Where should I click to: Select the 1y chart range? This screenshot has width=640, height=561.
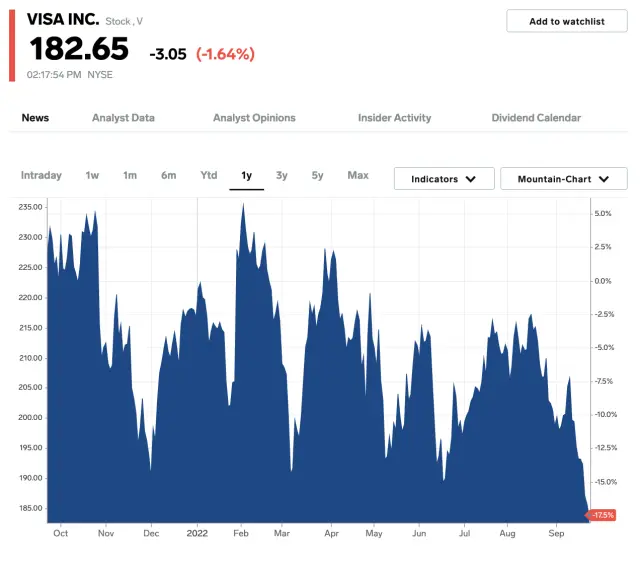pyautogui.click(x=246, y=176)
